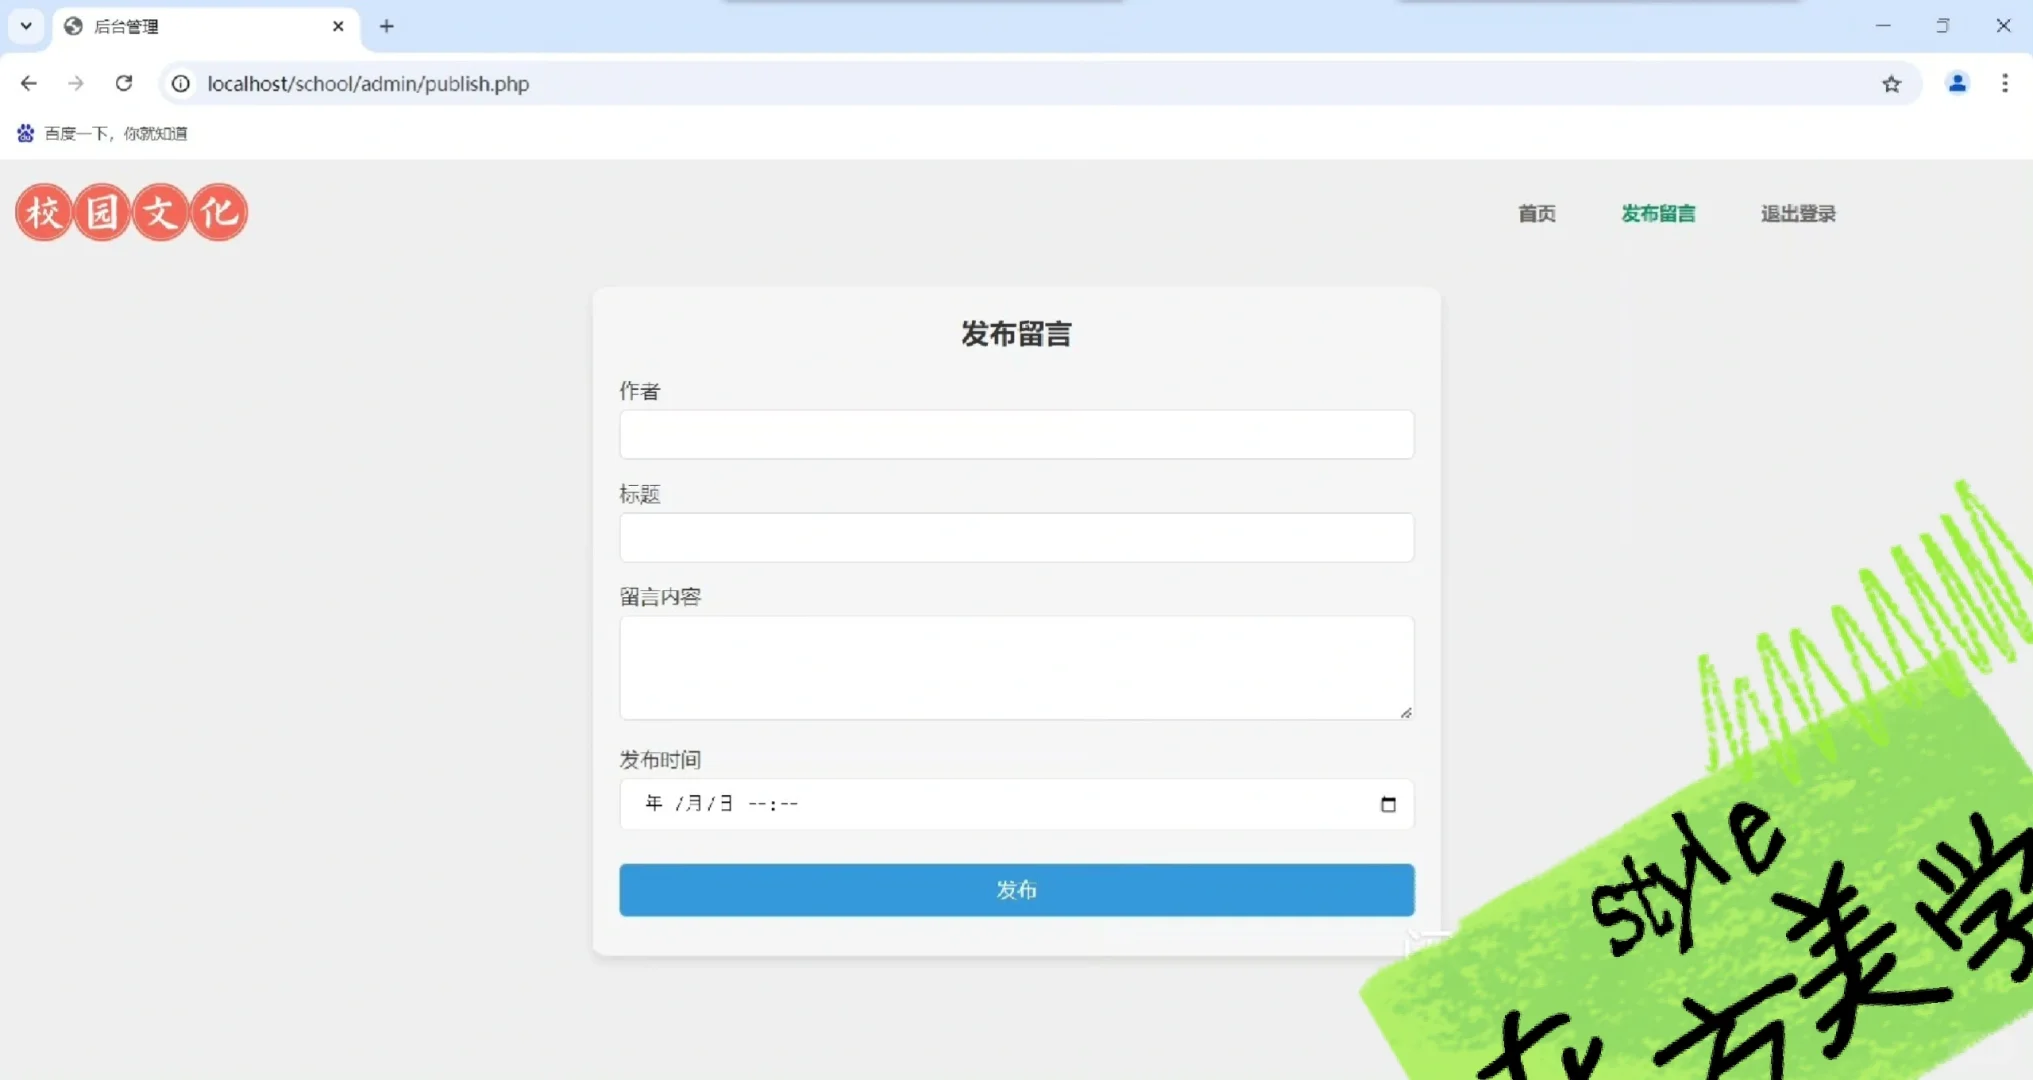Screen dimensions: 2033x1080
Task: Open the date selector in the publish time field
Action: (x=1388, y=803)
